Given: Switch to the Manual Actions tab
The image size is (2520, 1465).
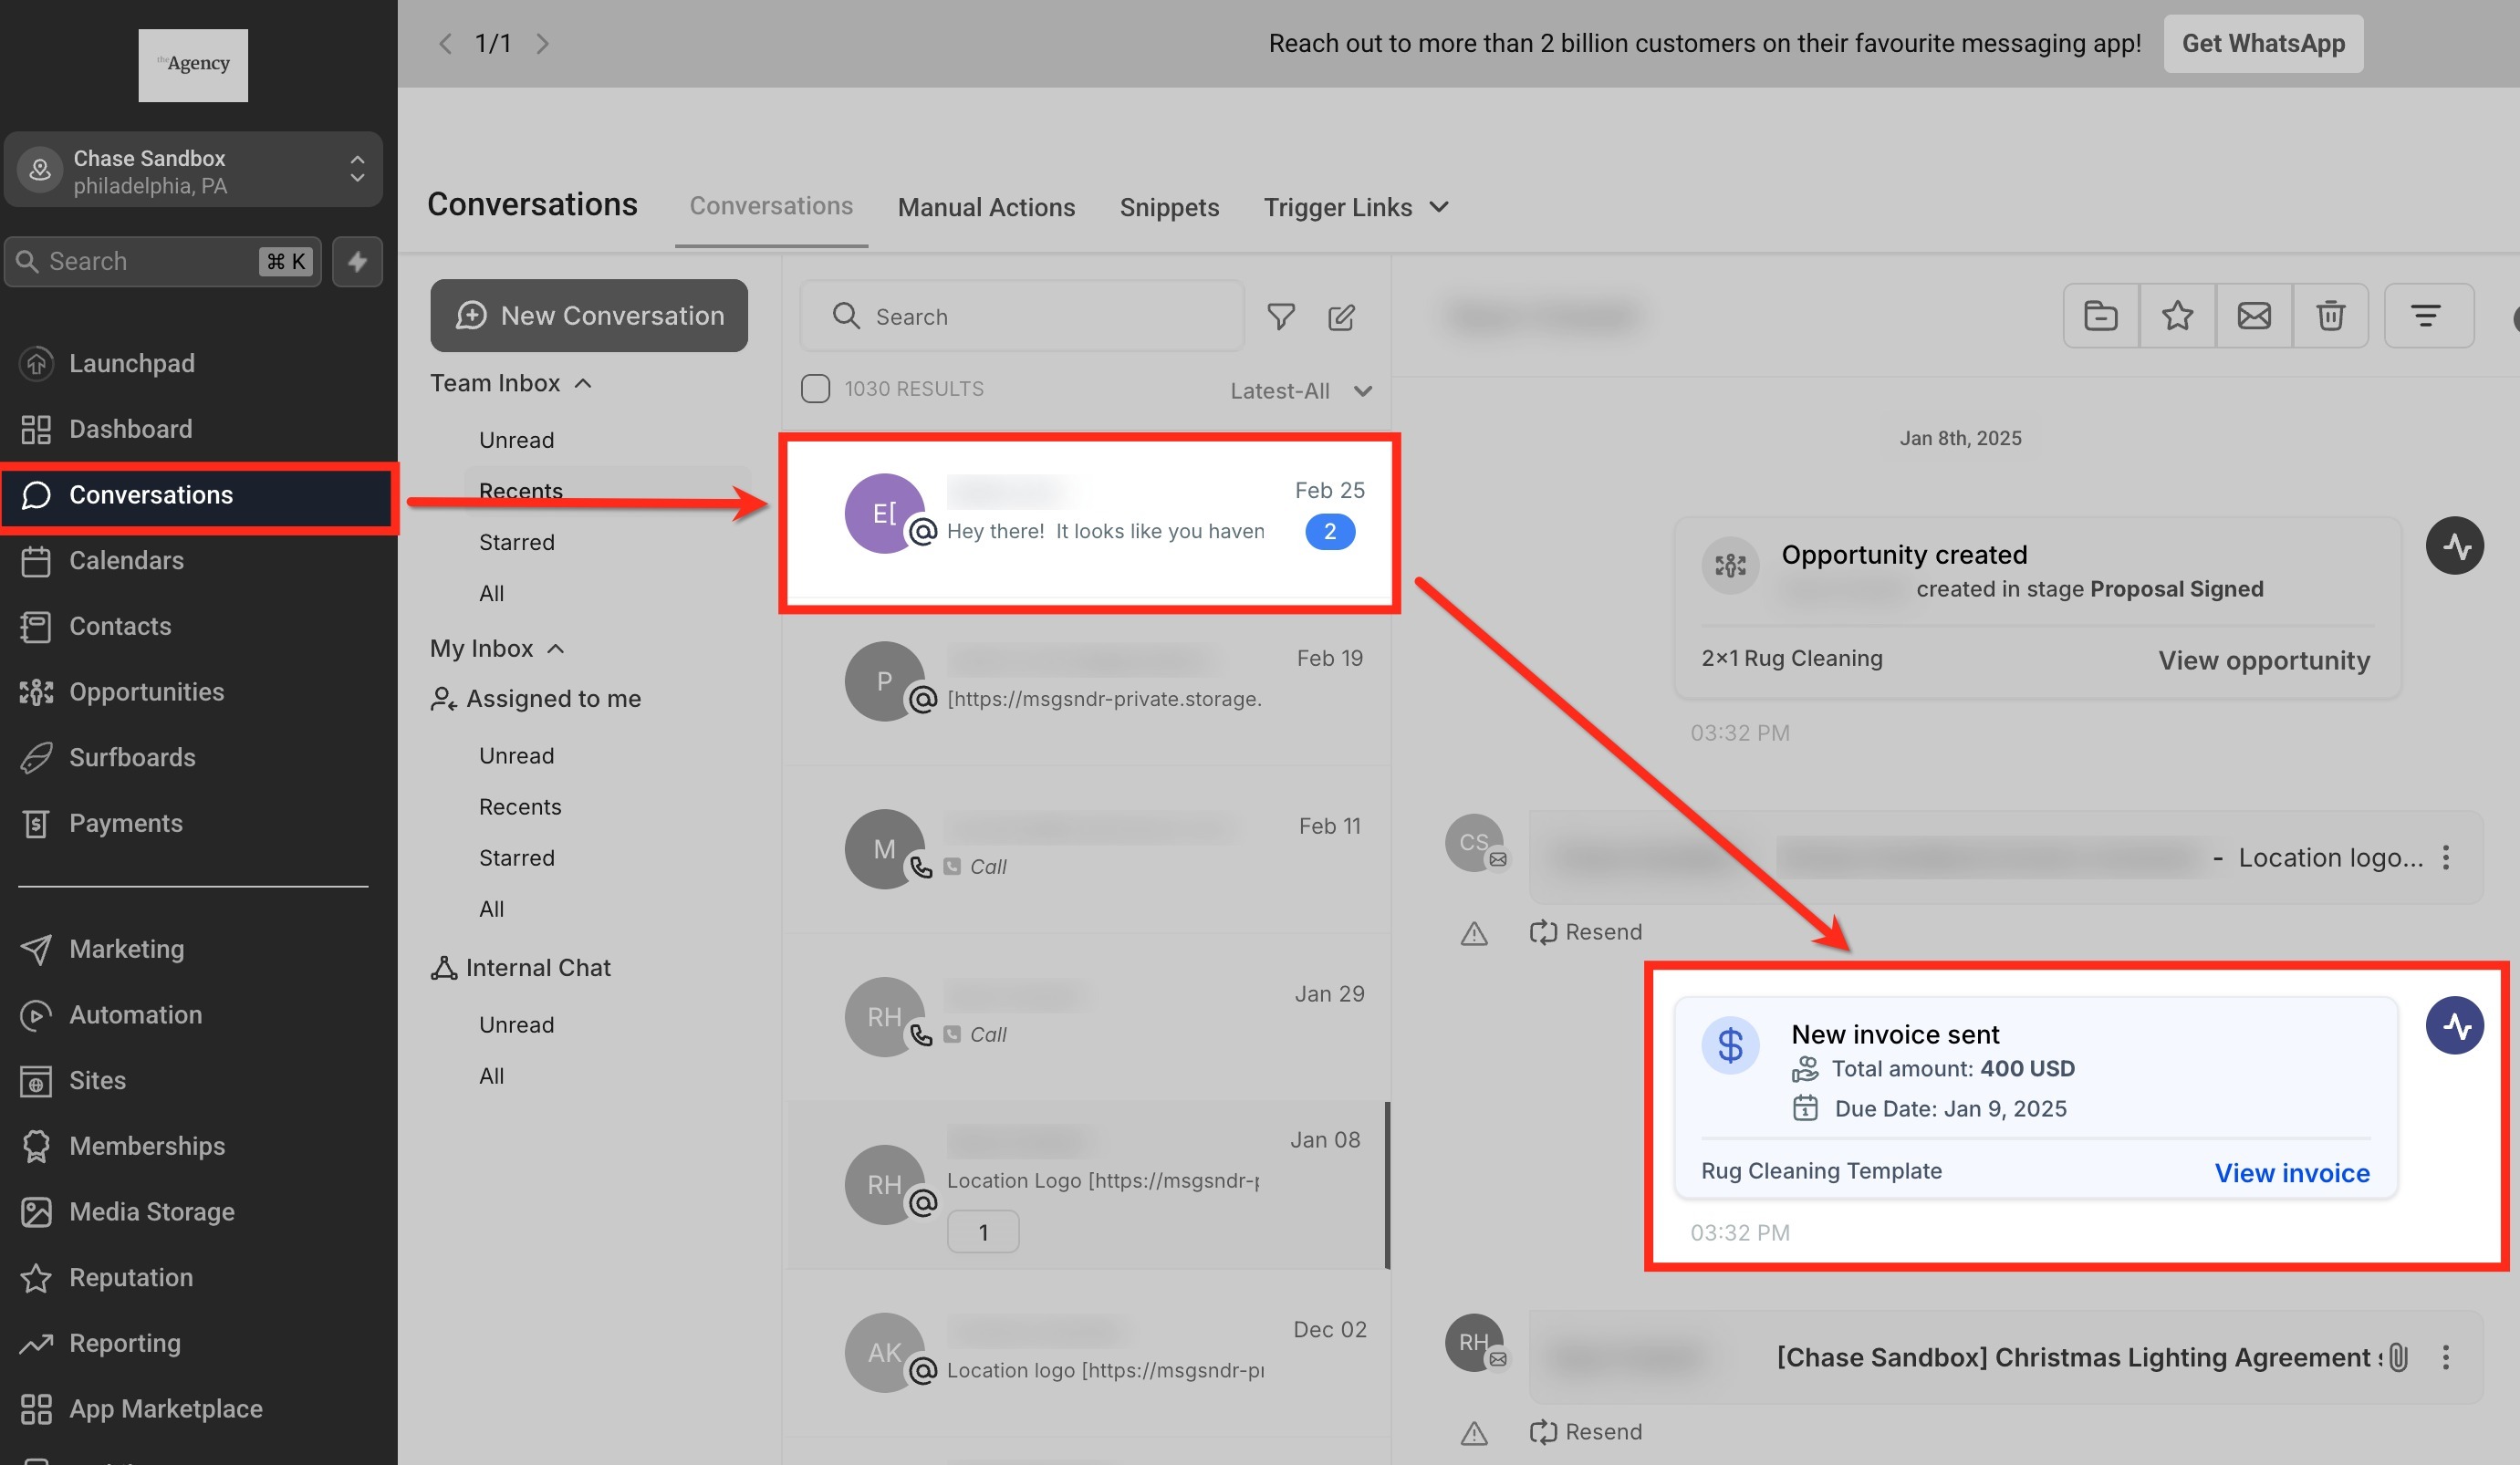Looking at the screenshot, I should click(x=985, y=207).
